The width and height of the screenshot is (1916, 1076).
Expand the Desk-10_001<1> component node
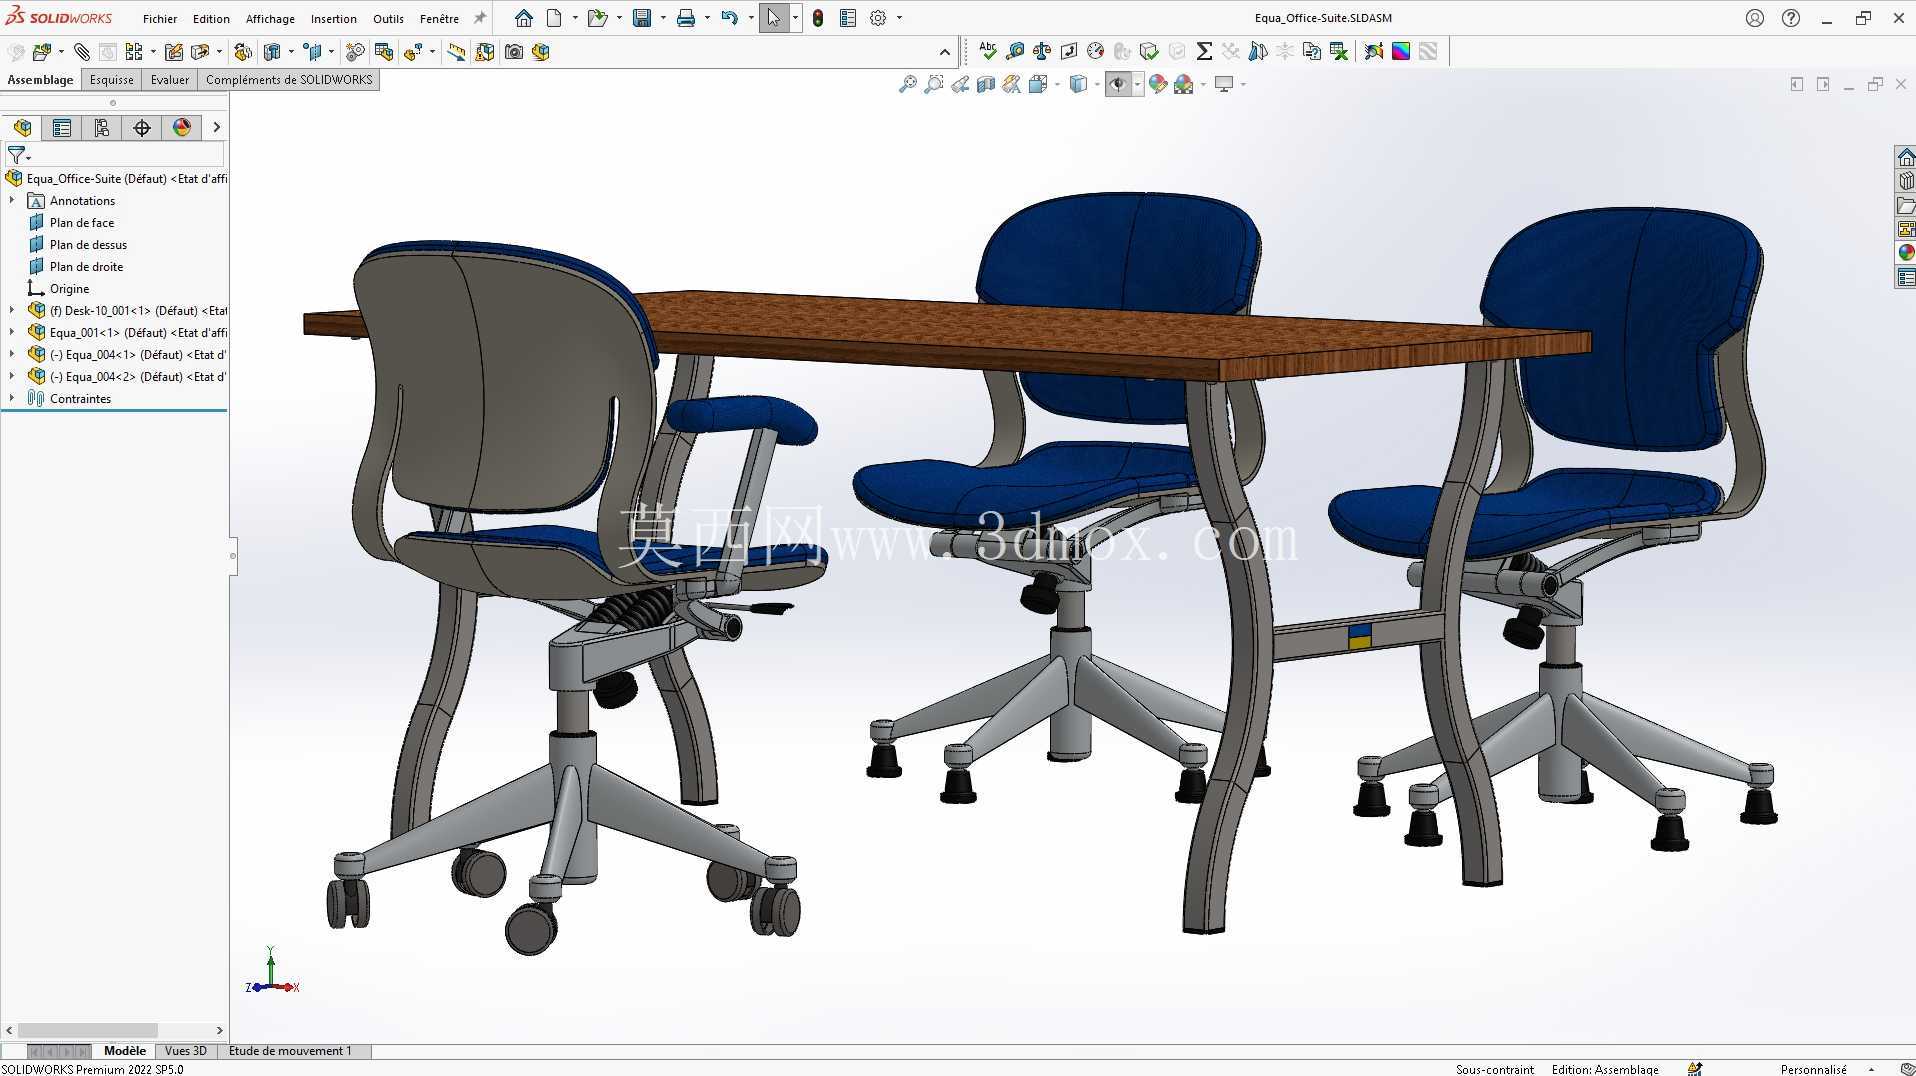(x=12, y=310)
